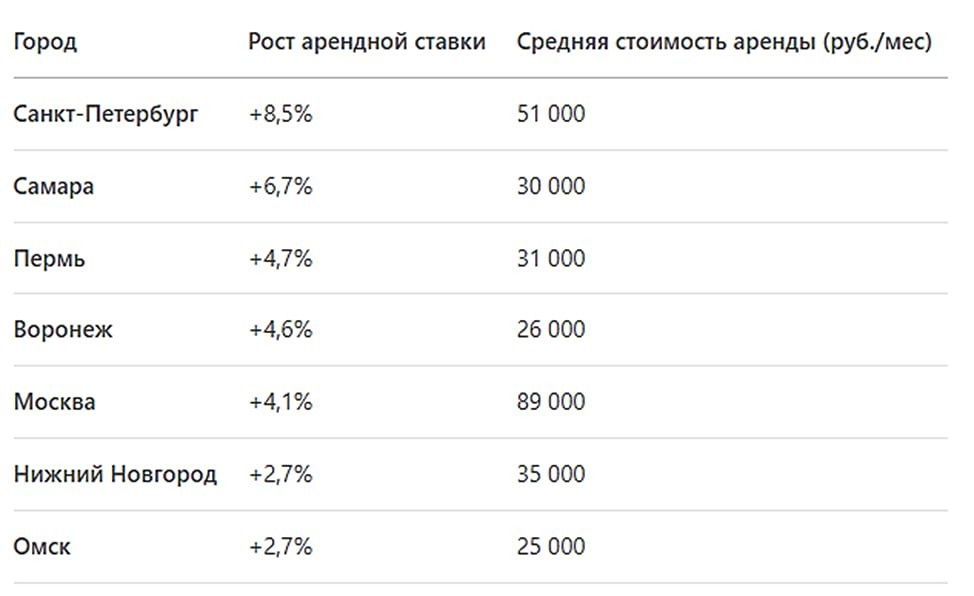Click the +4,7% growth value
Screen dimensions: 974x596
281,259
